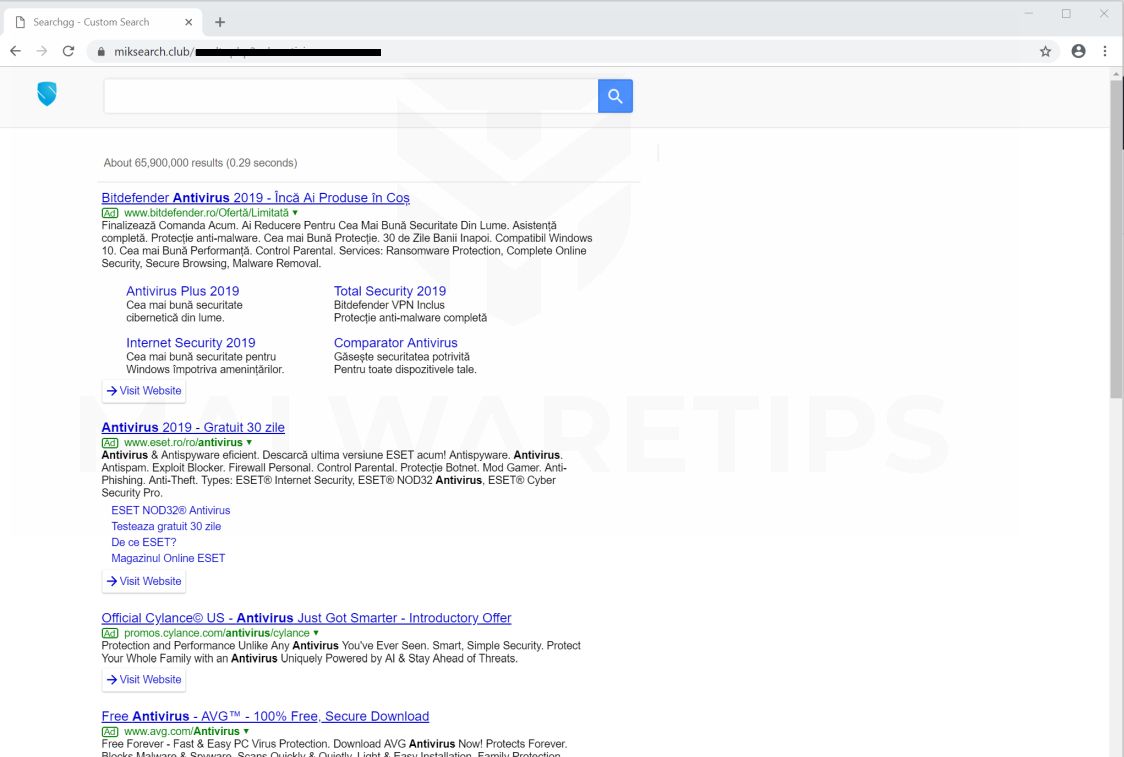
Task: Click the Ad badge beside eset.ro URL
Action: coord(110,442)
